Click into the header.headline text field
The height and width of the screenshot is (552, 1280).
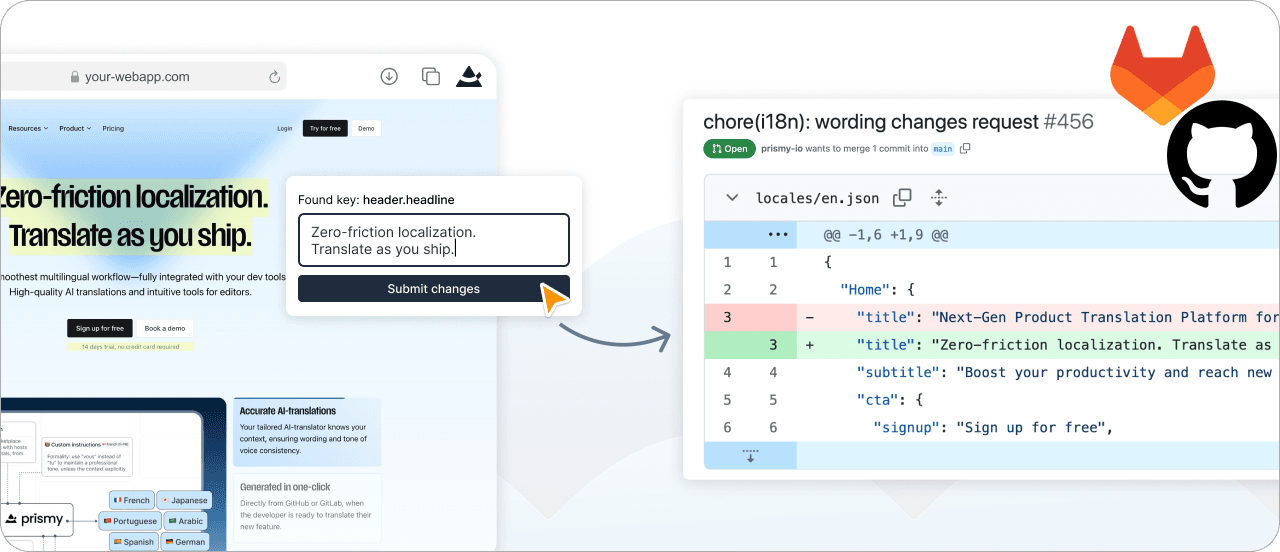(x=433, y=240)
